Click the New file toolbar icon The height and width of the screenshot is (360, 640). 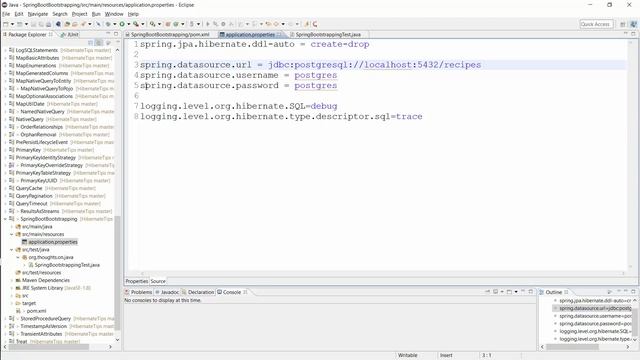[x=6, y=24]
